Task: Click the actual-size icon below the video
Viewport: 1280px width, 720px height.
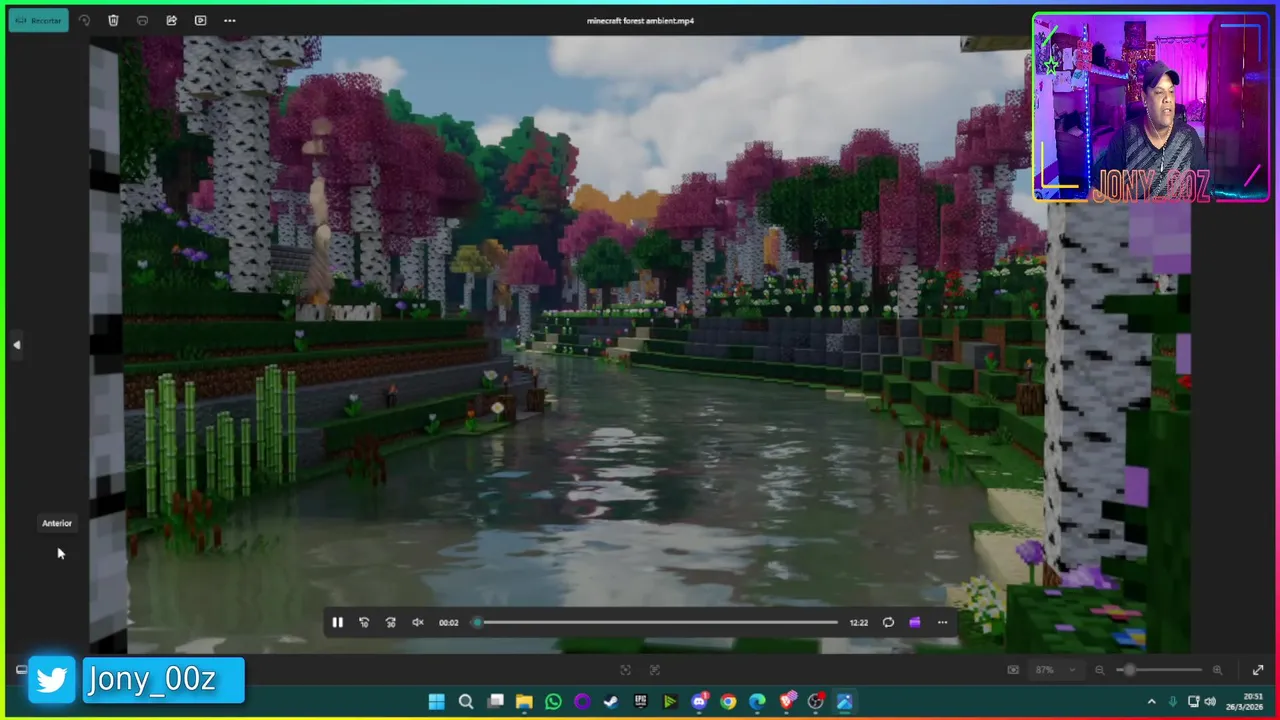Action: (x=655, y=670)
